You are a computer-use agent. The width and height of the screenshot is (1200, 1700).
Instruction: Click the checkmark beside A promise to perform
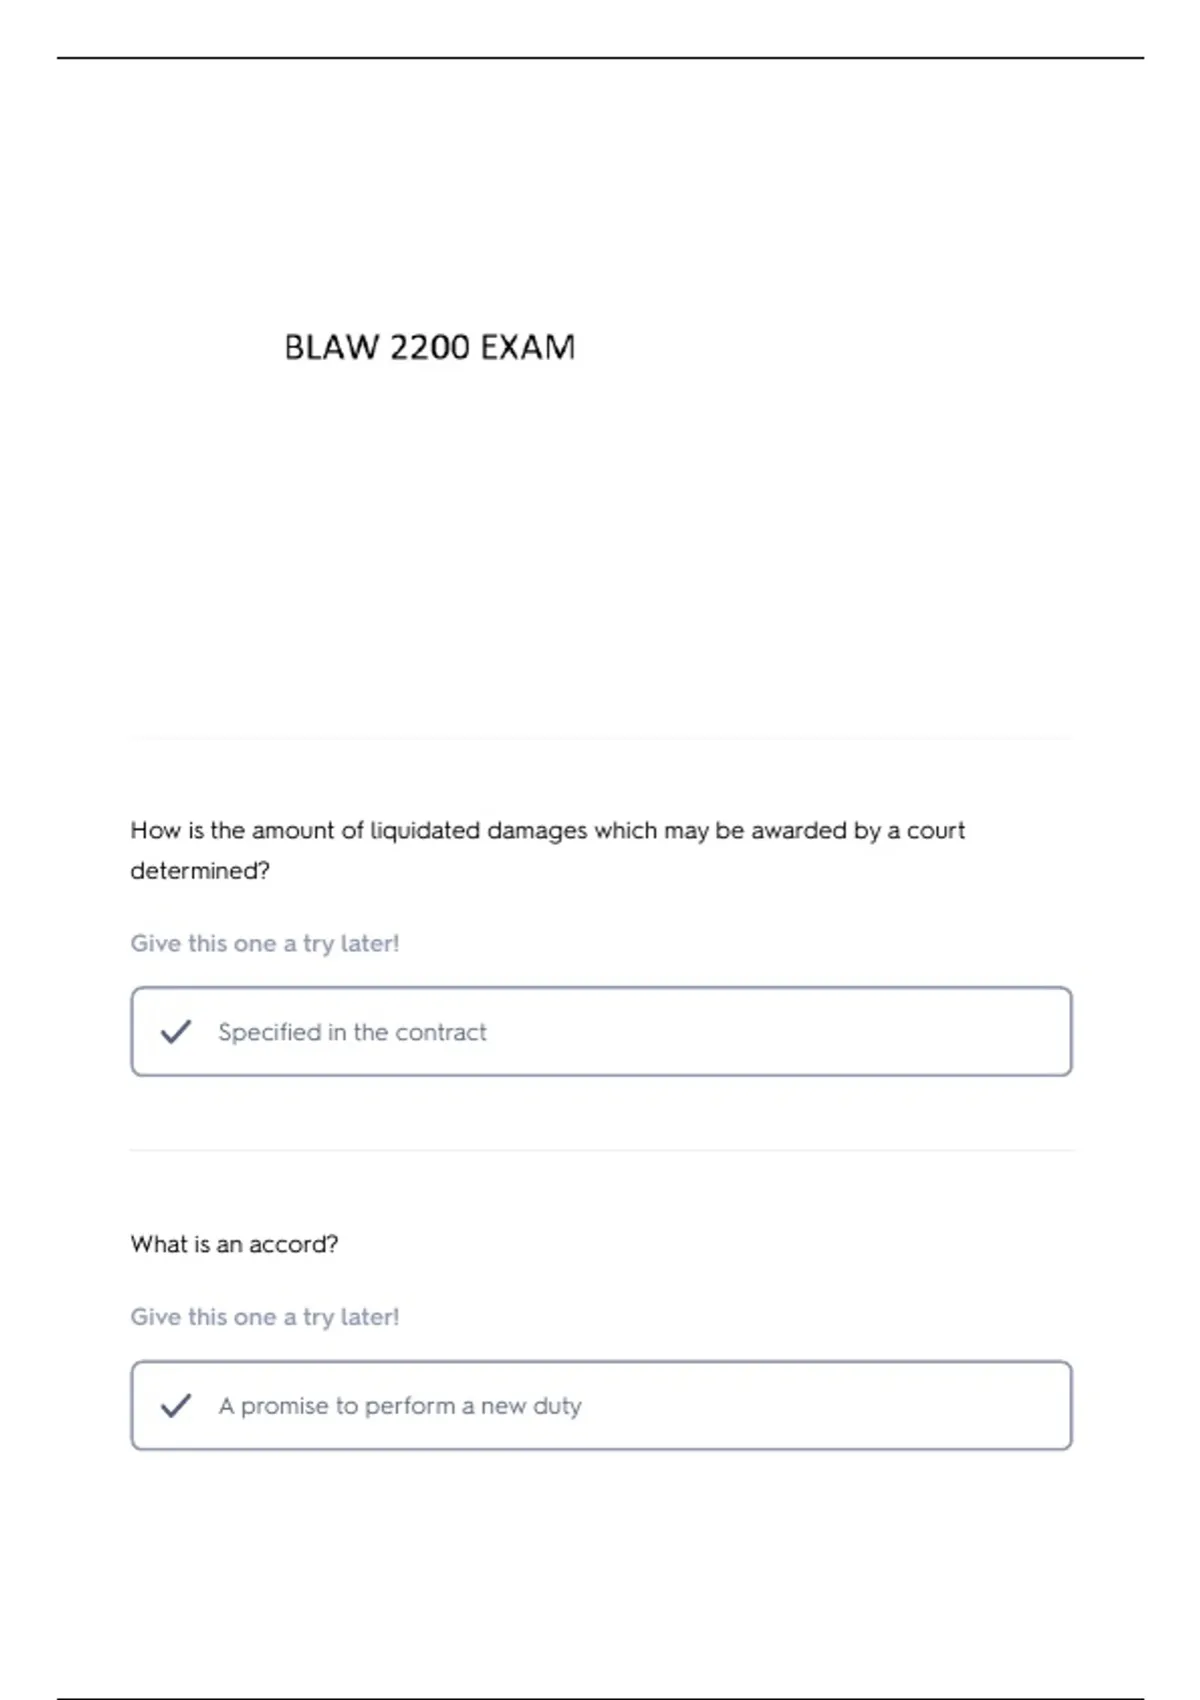point(176,1406)
